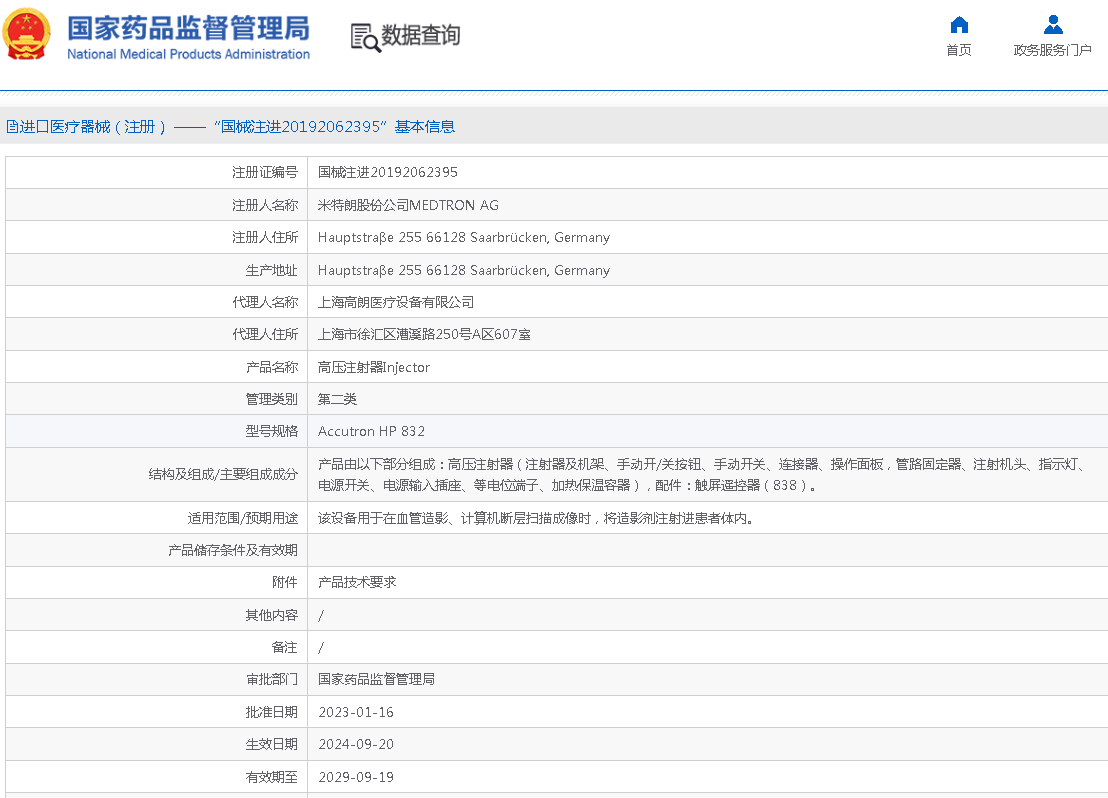Click the approval date 2023-01-16
The height and width of the screenshot is (798, 1108).
coord(356,712)
